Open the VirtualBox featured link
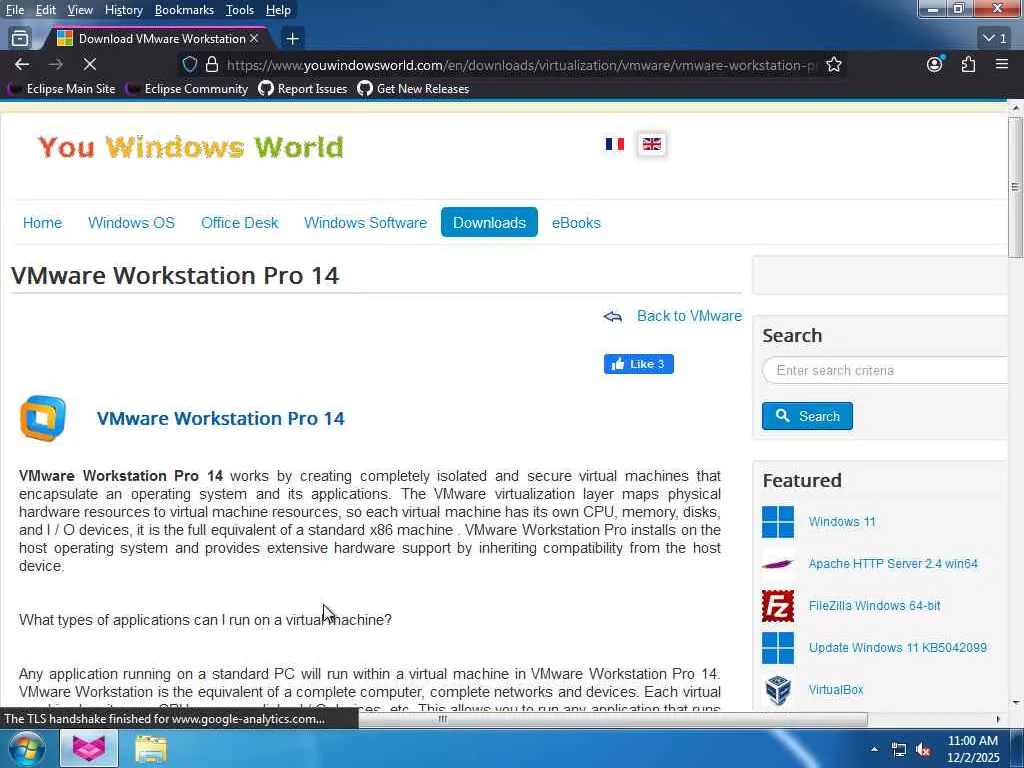The image size is (1024, 768). coord(836,690)
